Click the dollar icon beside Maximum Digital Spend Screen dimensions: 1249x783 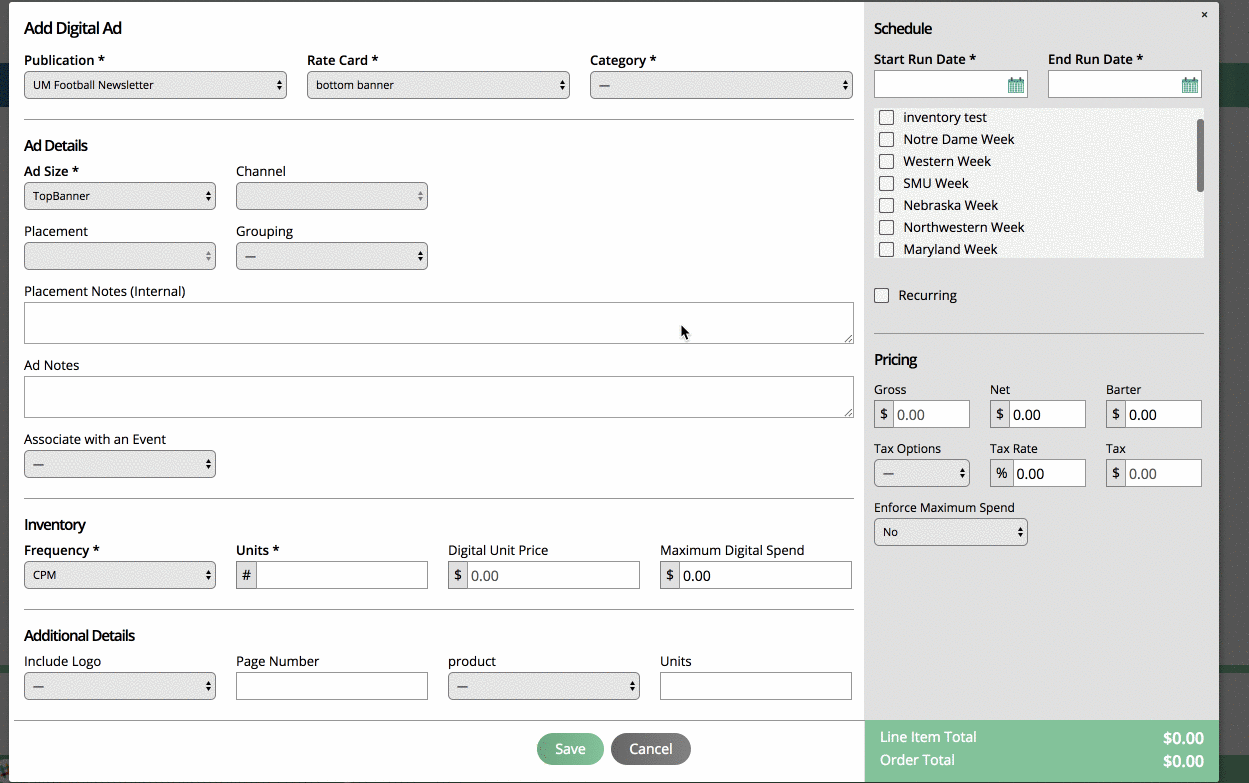[x=669, y=574]
